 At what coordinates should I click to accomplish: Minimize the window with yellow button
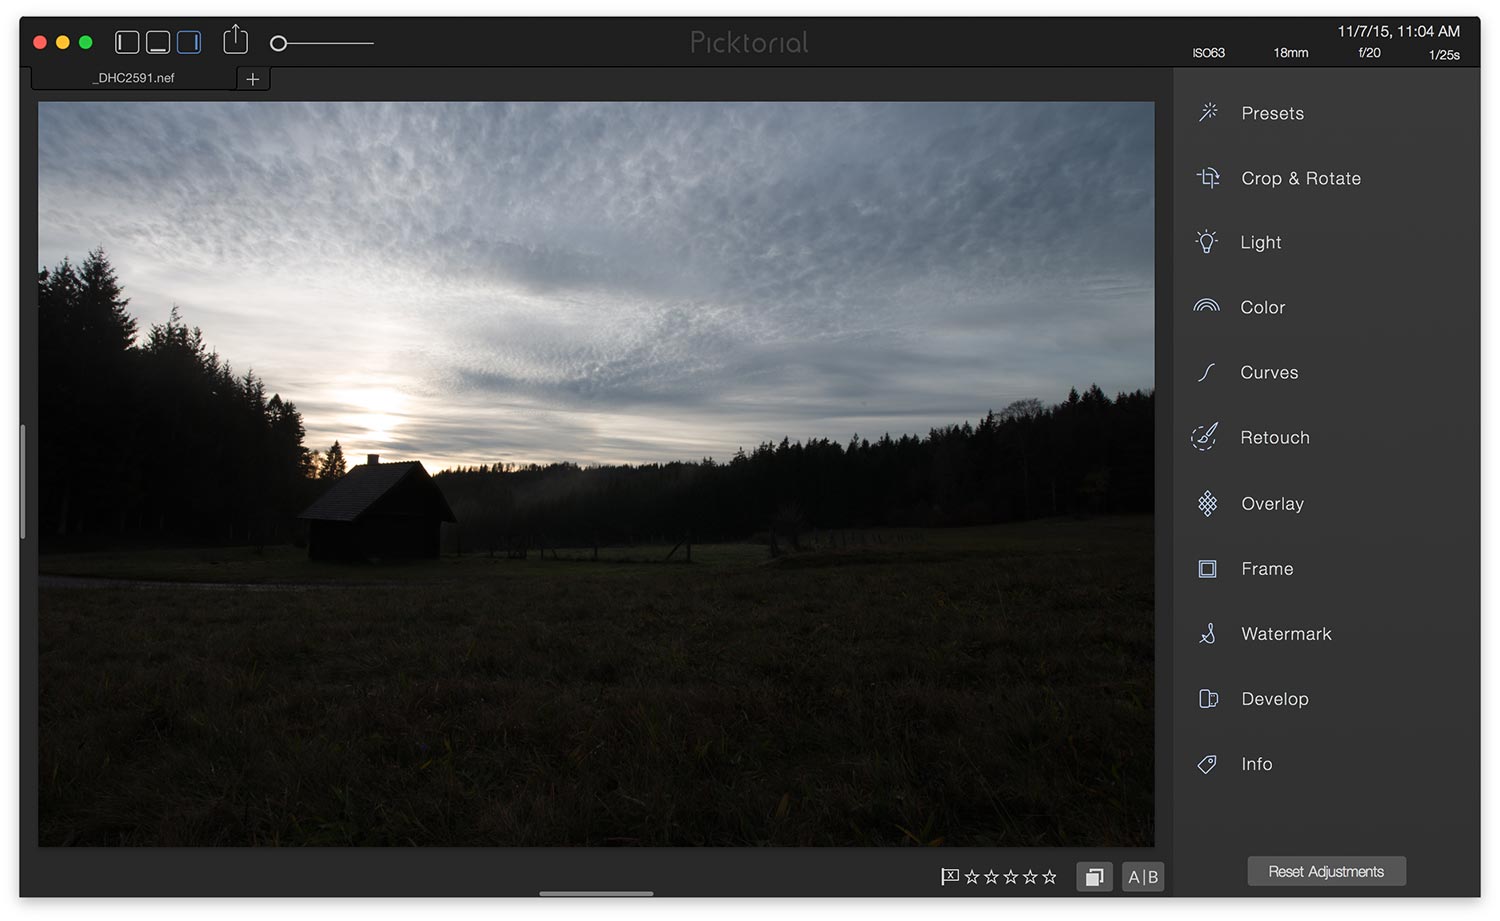click(62, 42)
